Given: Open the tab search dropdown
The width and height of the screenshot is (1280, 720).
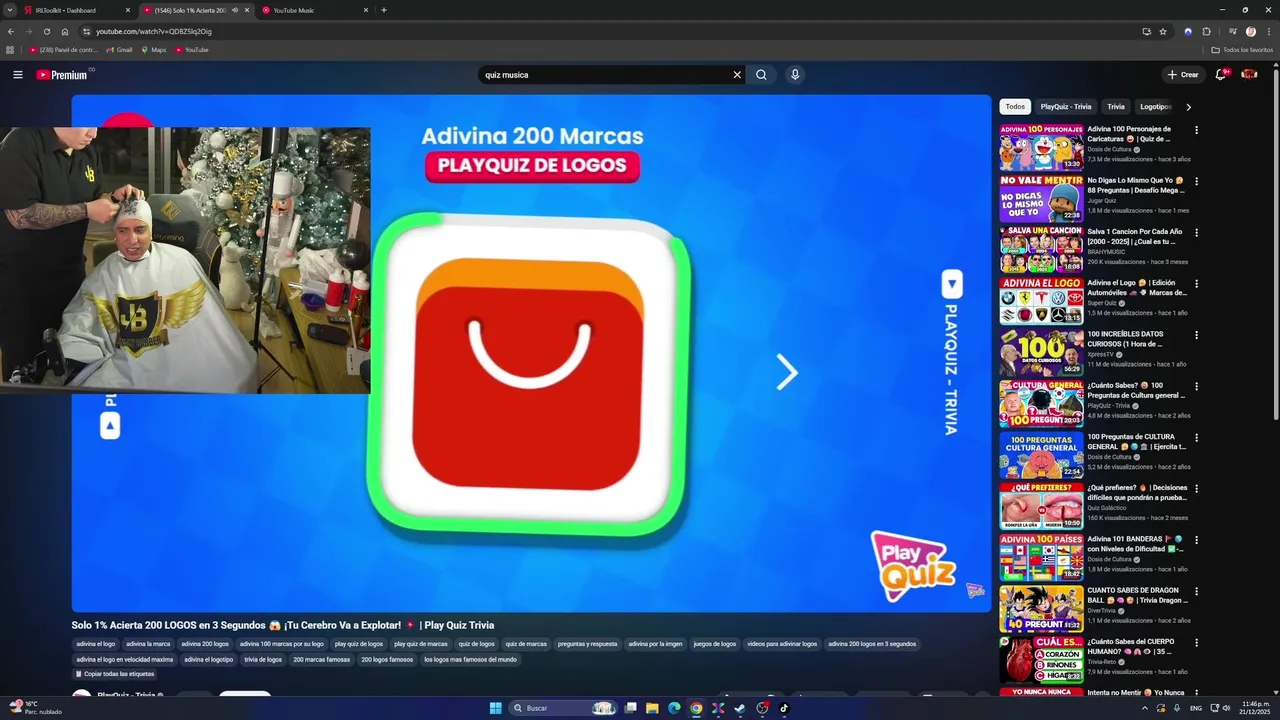Looking at the screenshot, I should tap(10, 10).
